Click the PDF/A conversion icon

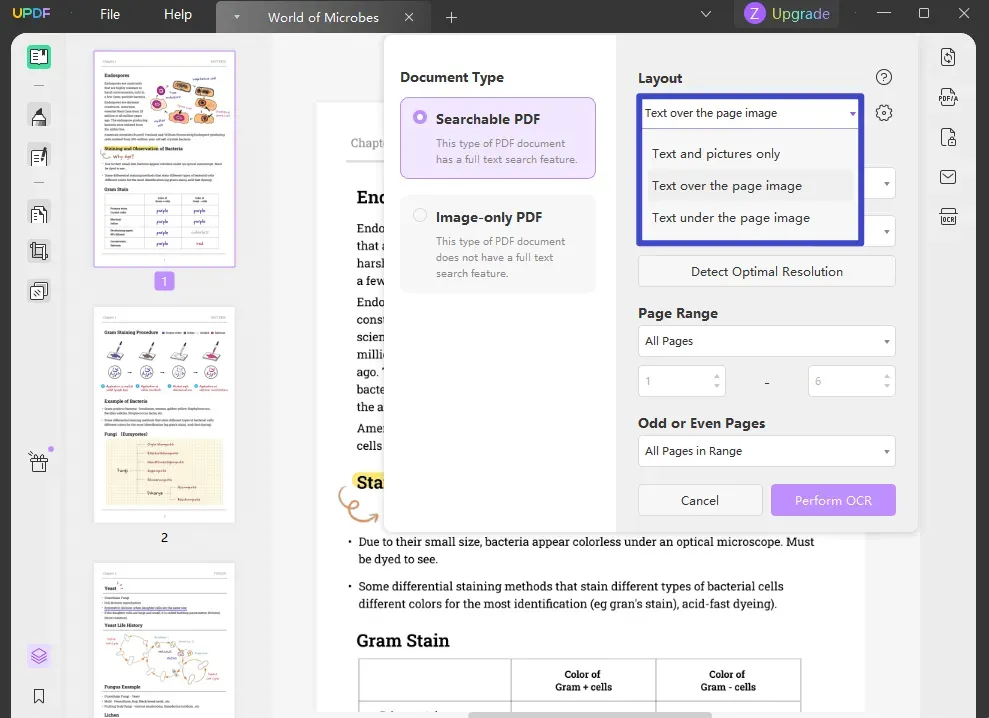click(x=947, y=96)
